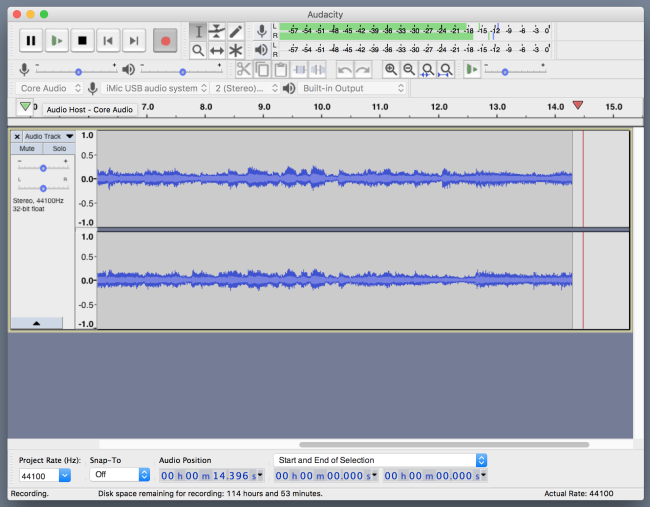The height and width of the screenshot is (507, 650).
Task: Adjust the playback volume slider
Action: point(182,72)
